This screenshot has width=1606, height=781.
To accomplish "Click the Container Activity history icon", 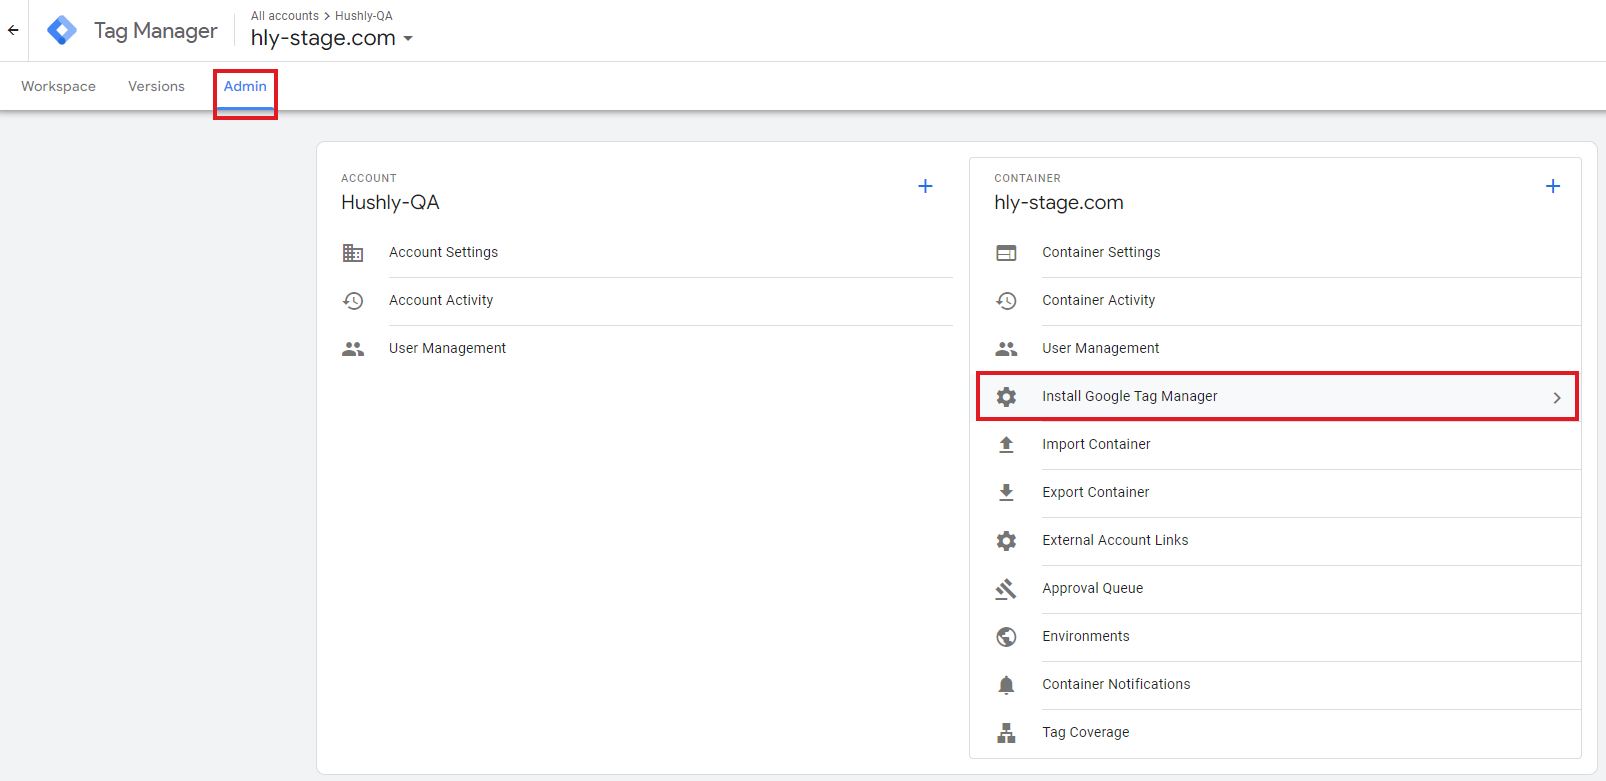I will tap(1006, 301).
